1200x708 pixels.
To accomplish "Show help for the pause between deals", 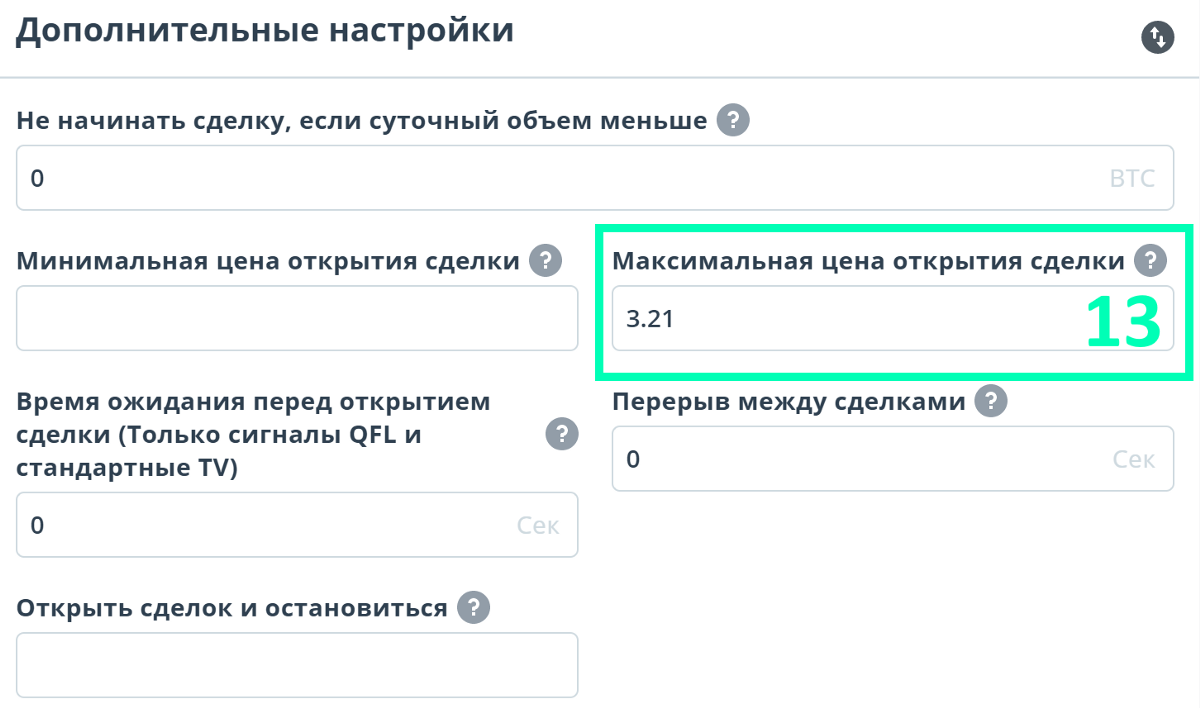I will coord(990,402).
